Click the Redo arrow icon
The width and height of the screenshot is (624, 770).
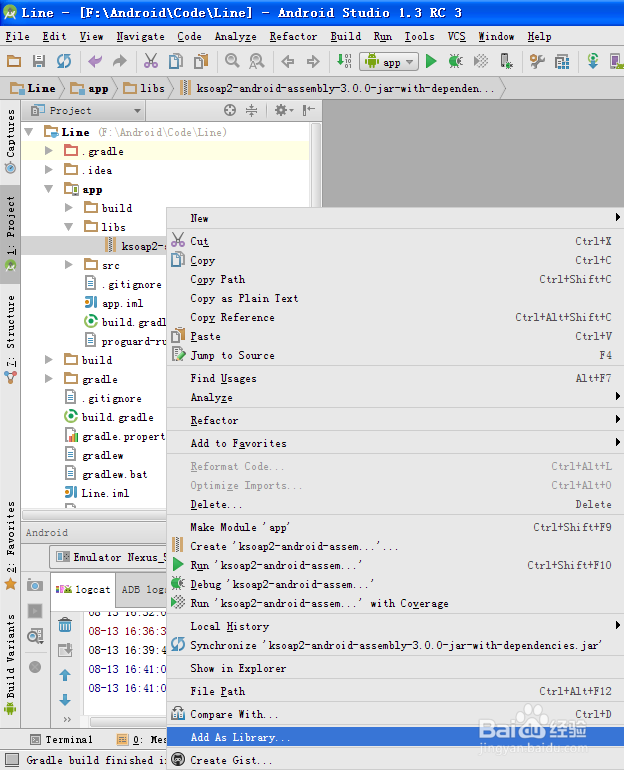coord(119,61)
